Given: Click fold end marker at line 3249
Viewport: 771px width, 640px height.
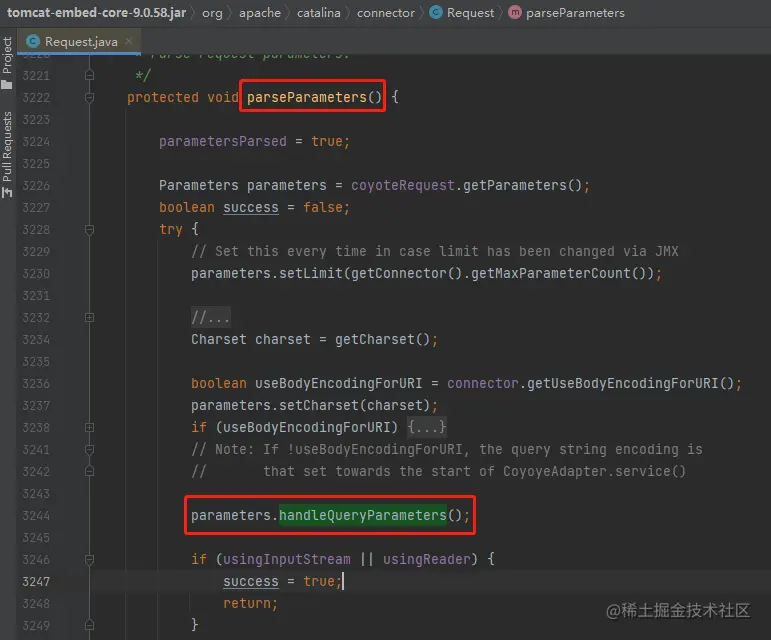Looking at the screenshot, I should 89,625.
